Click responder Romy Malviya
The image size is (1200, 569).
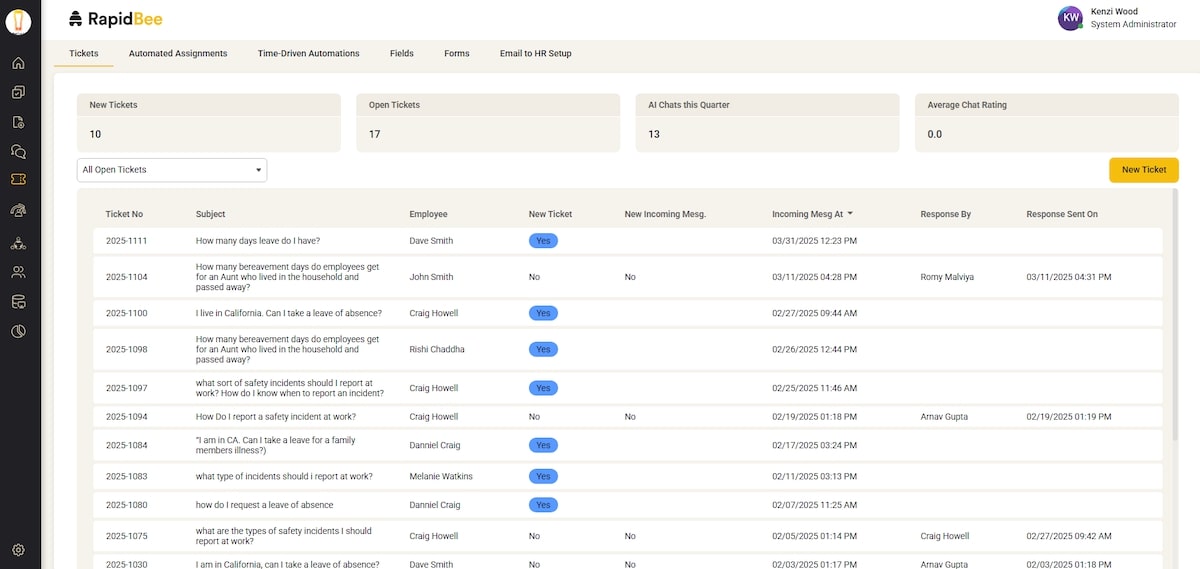947,277
